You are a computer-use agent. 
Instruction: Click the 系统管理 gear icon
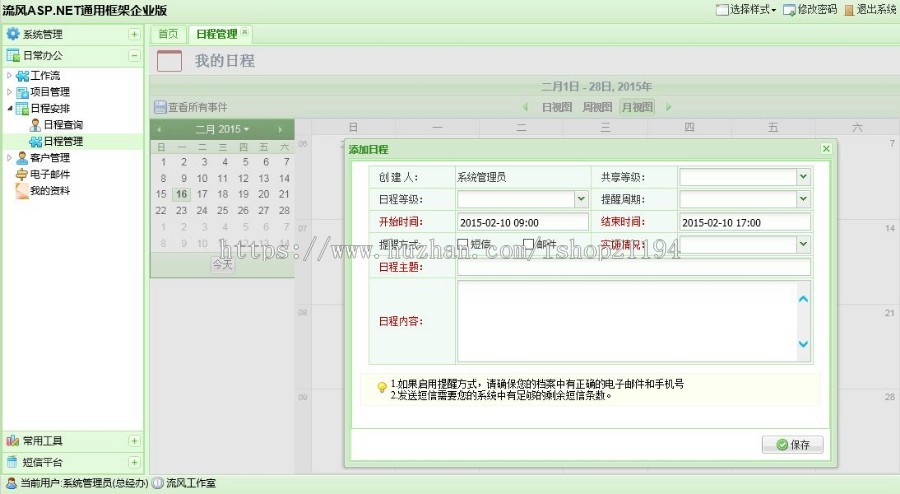13,34
